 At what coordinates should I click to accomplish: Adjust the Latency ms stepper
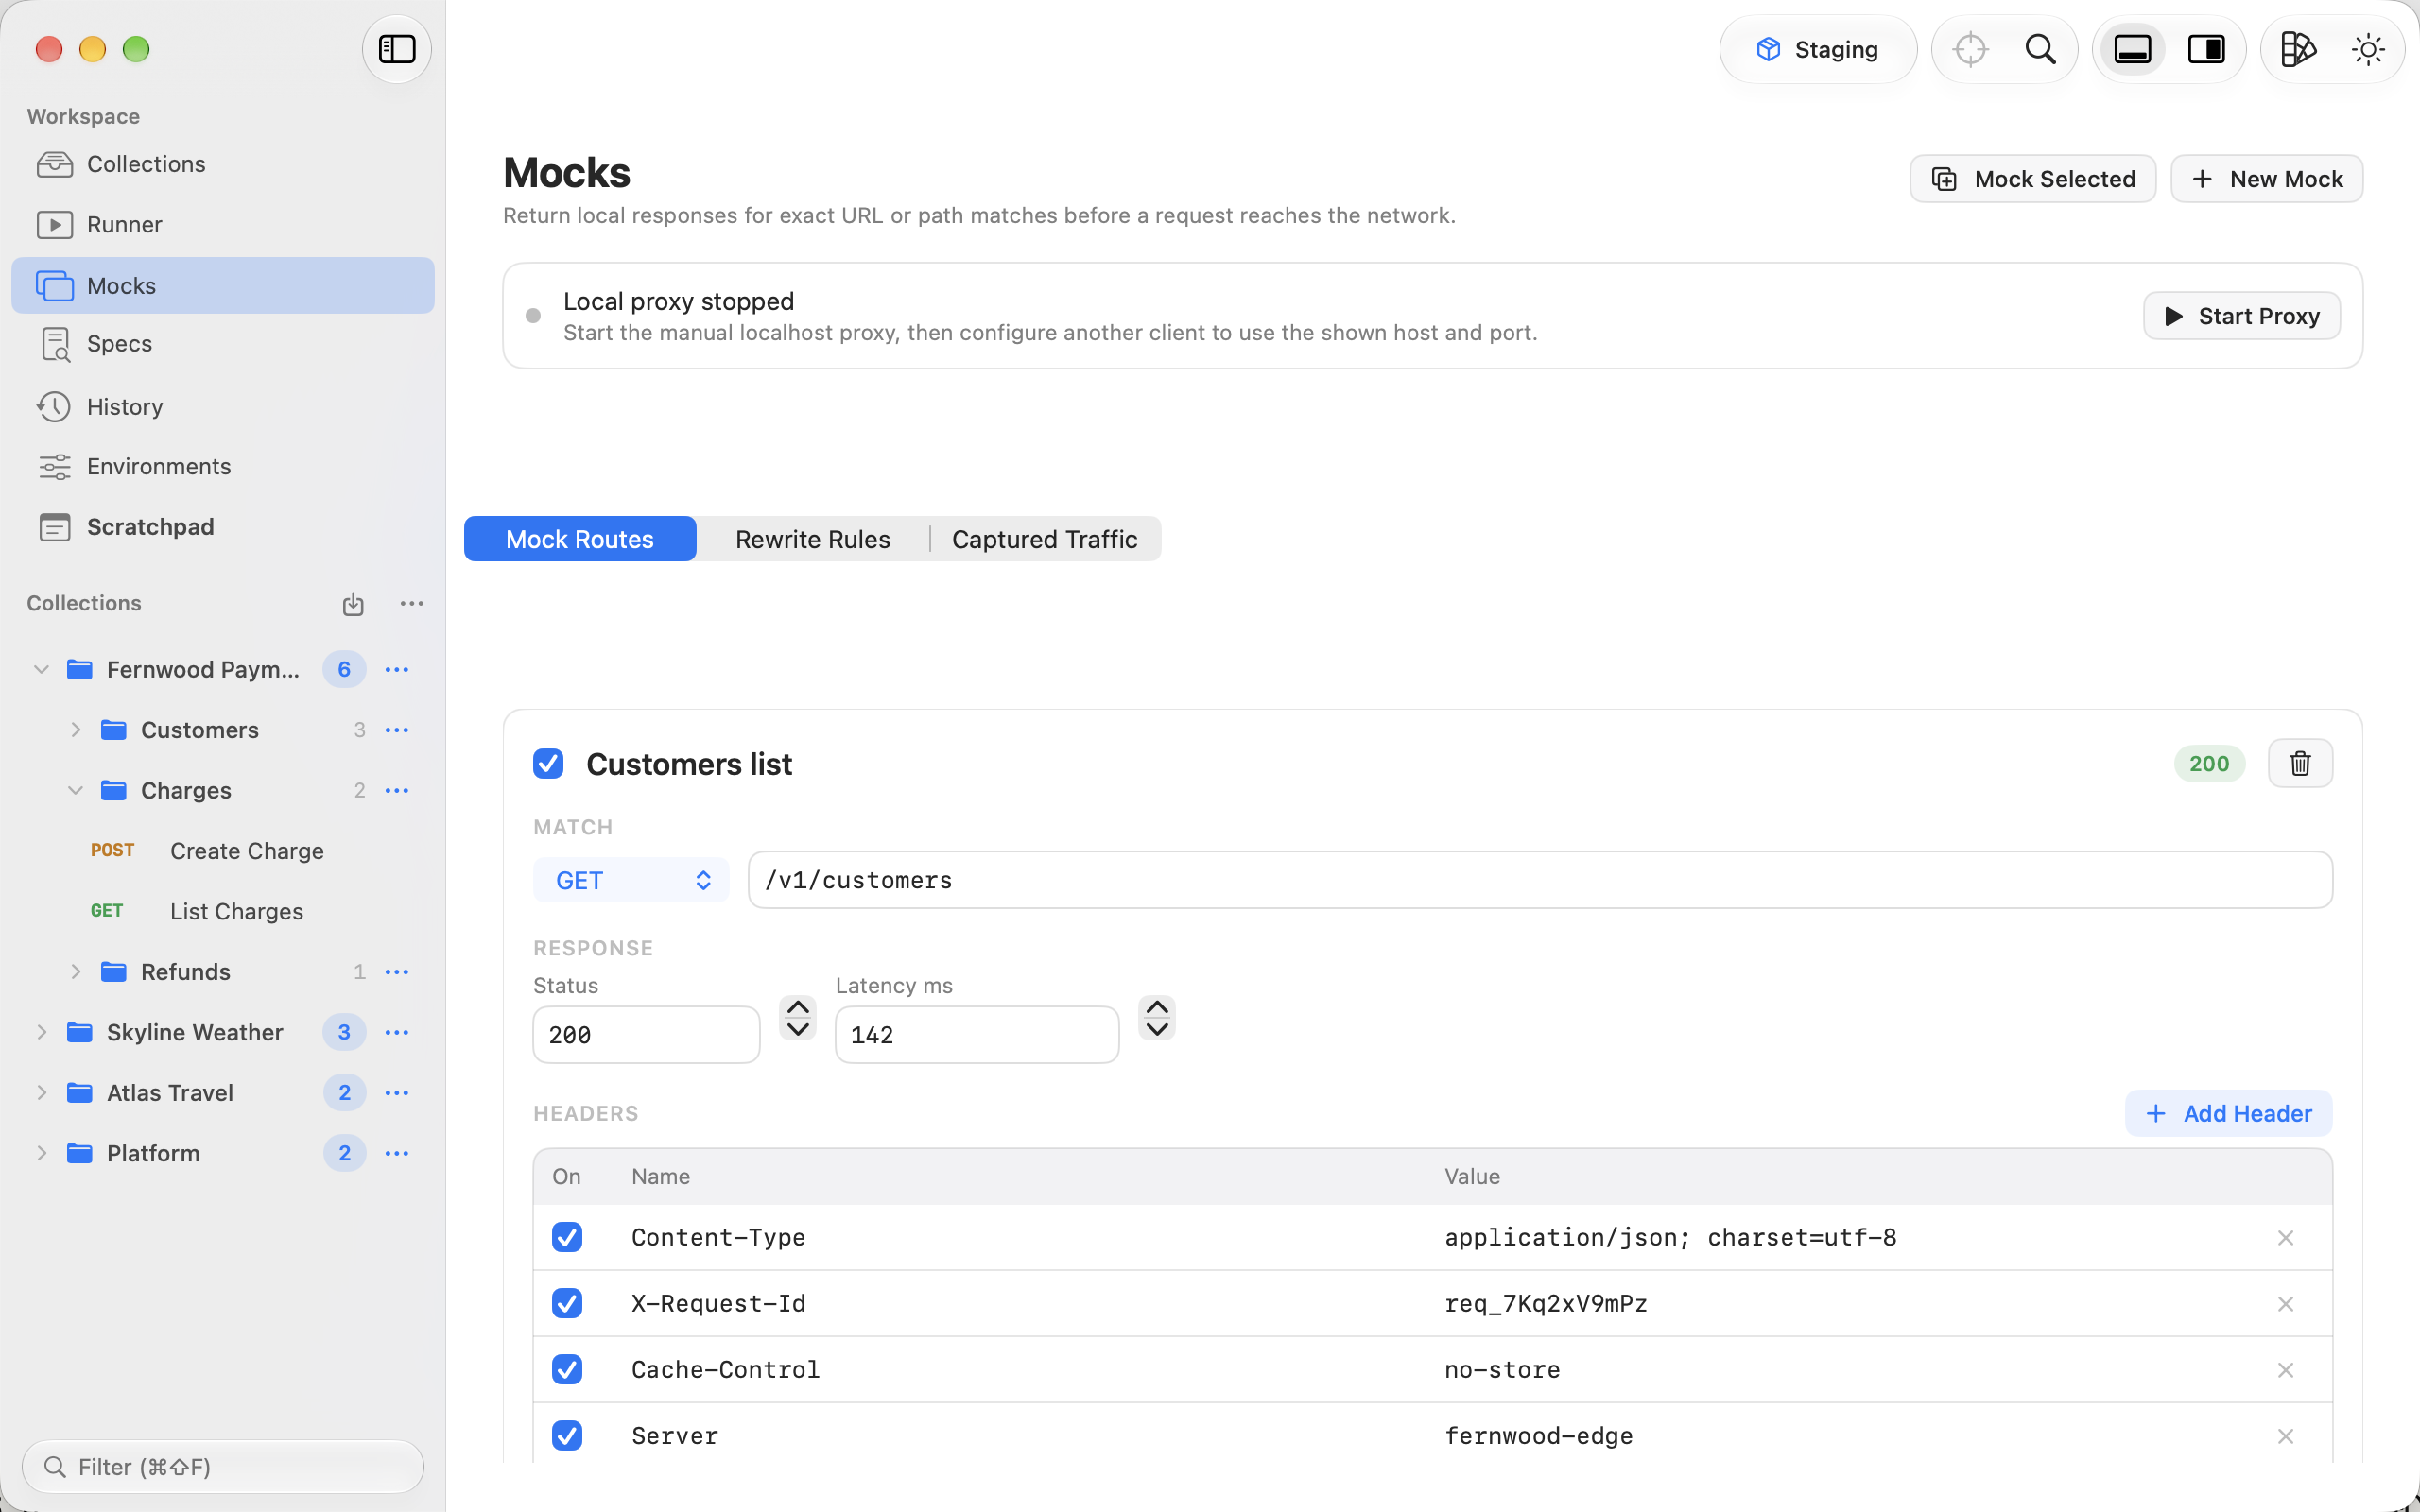click(x=1157, y=1019)
